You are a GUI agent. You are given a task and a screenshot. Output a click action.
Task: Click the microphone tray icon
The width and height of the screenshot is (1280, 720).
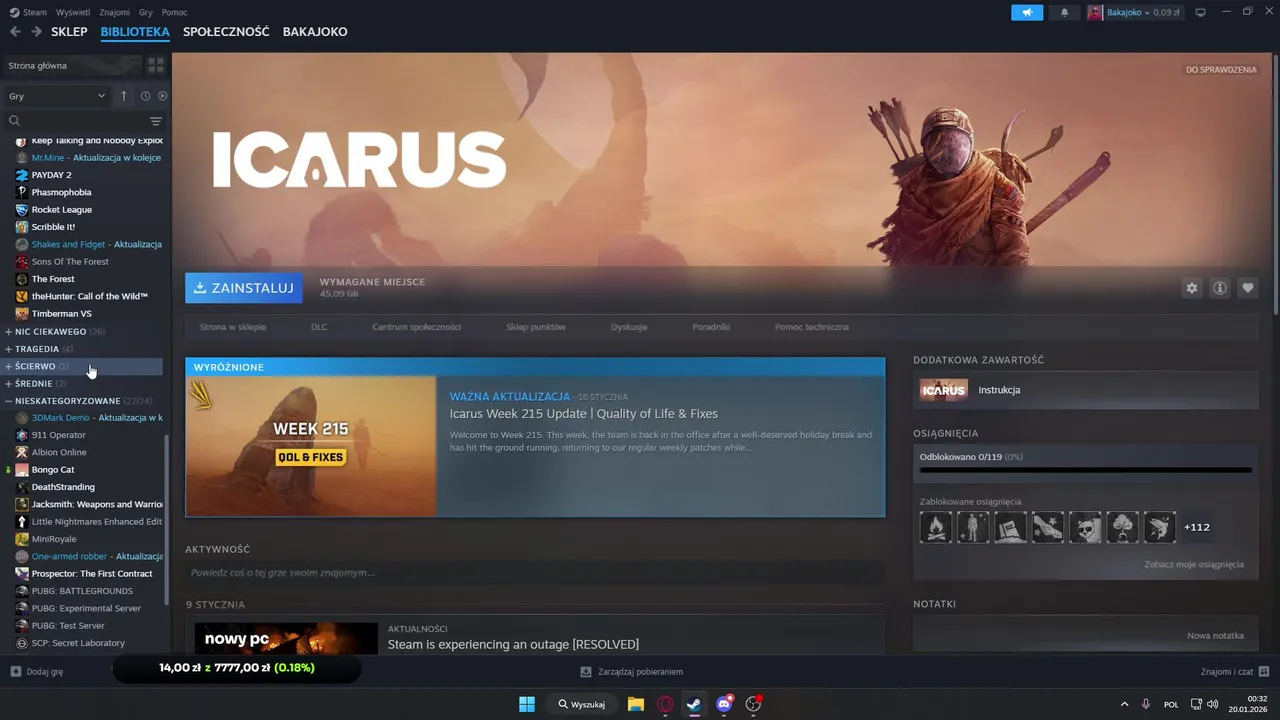[1146, 704]
